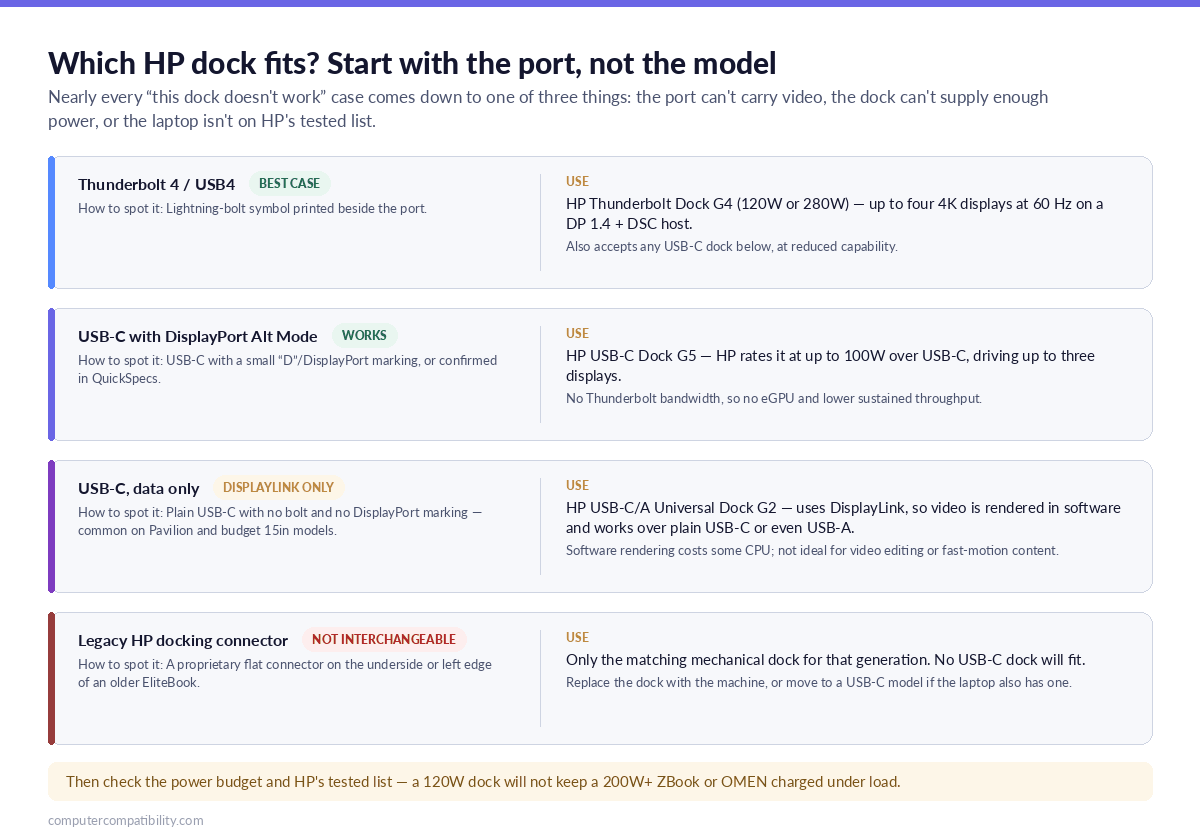Click the software rendering CPU cost note
Viewport: 1200px width, 830px height.
(812, 550)
